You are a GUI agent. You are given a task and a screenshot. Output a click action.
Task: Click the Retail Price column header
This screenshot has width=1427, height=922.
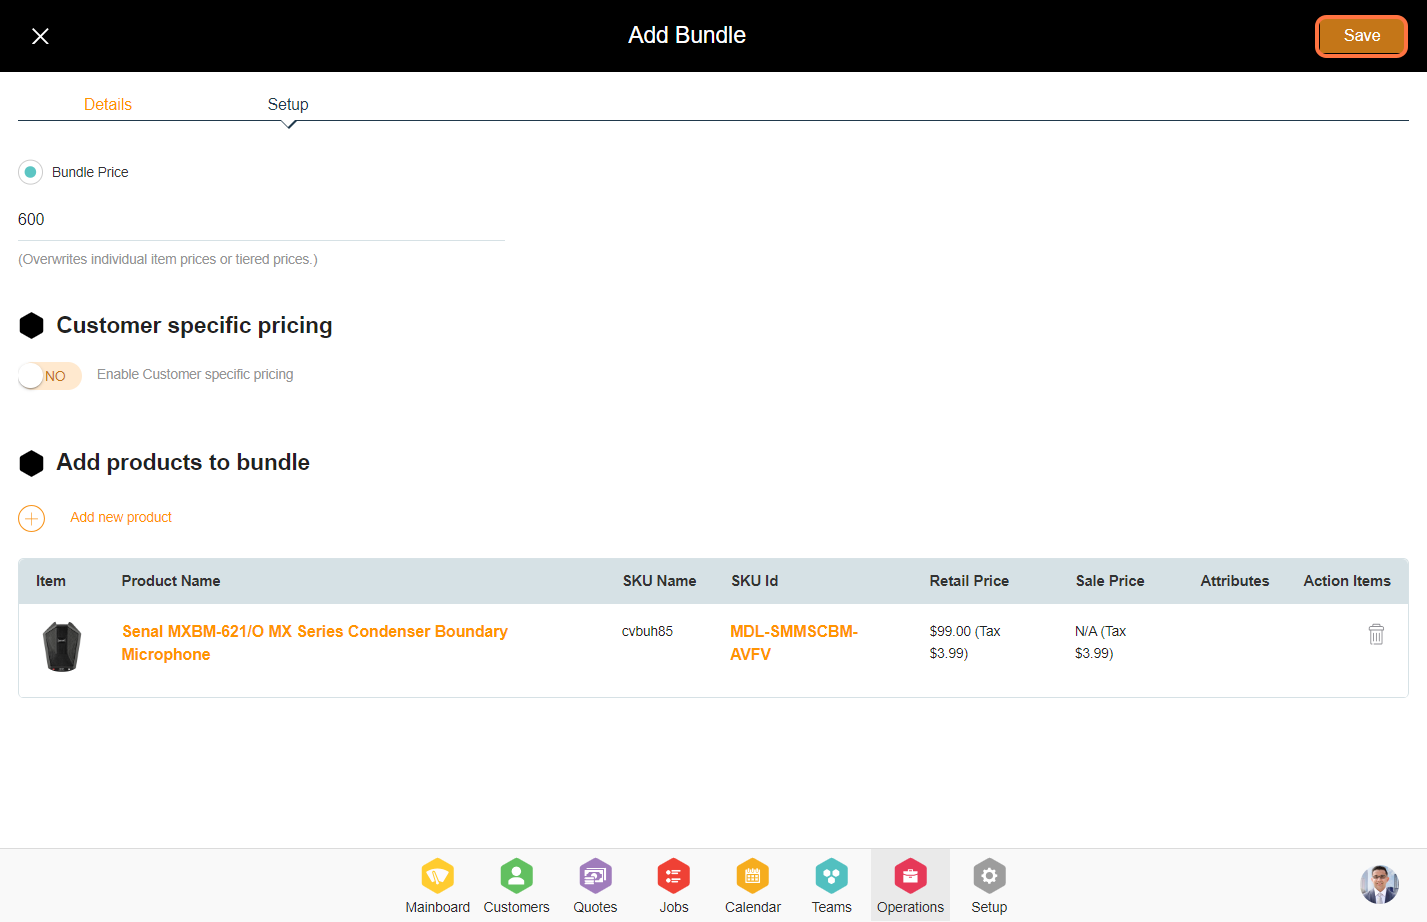(969, 581)
